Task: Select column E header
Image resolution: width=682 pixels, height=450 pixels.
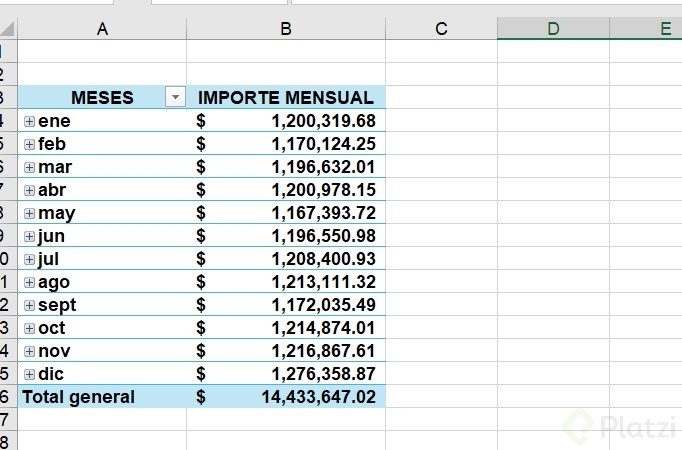Action: pyautogui.click(x=646, y=29)
